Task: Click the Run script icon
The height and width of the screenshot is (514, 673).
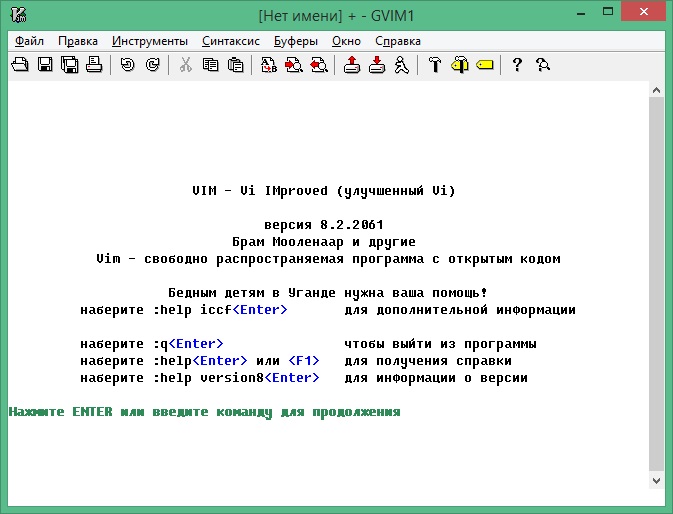Action: point(402,65)
